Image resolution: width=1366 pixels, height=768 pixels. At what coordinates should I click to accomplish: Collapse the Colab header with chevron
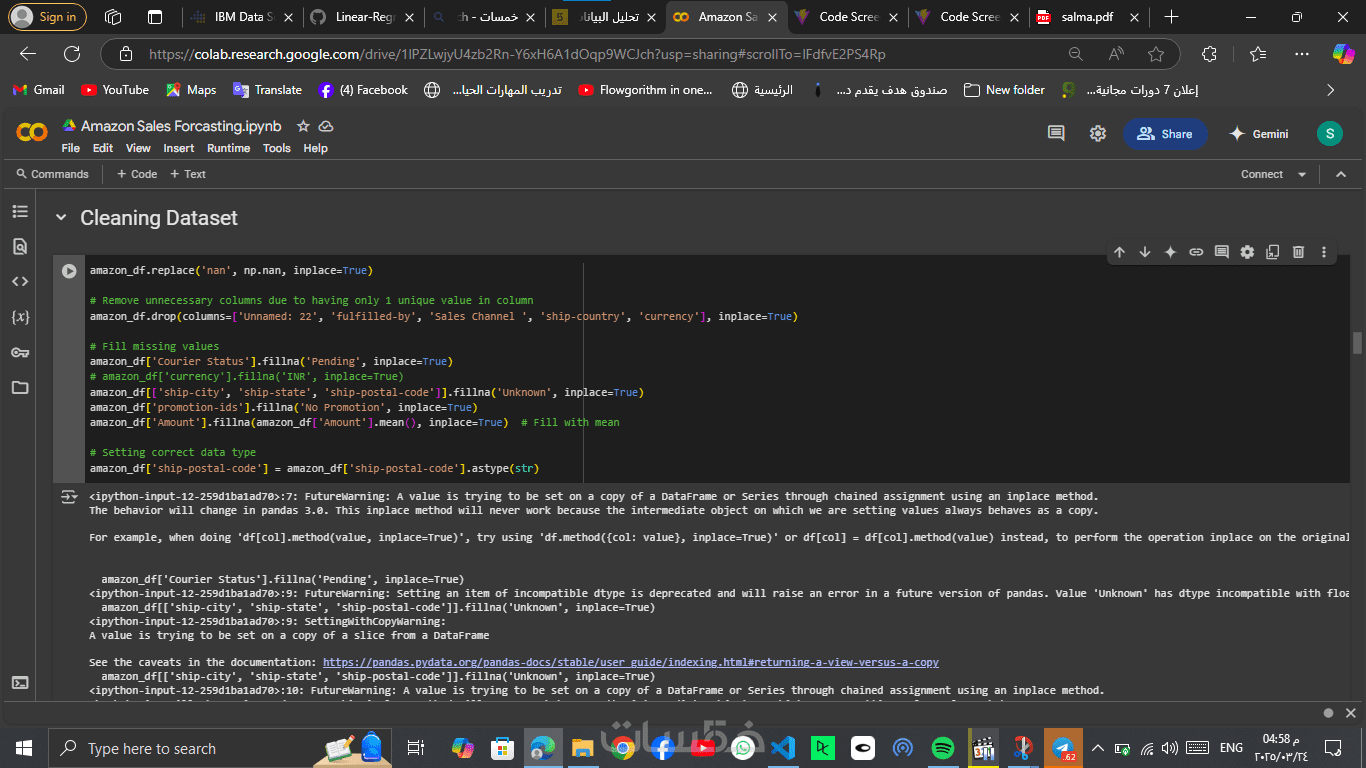(x=1341, y=174)
